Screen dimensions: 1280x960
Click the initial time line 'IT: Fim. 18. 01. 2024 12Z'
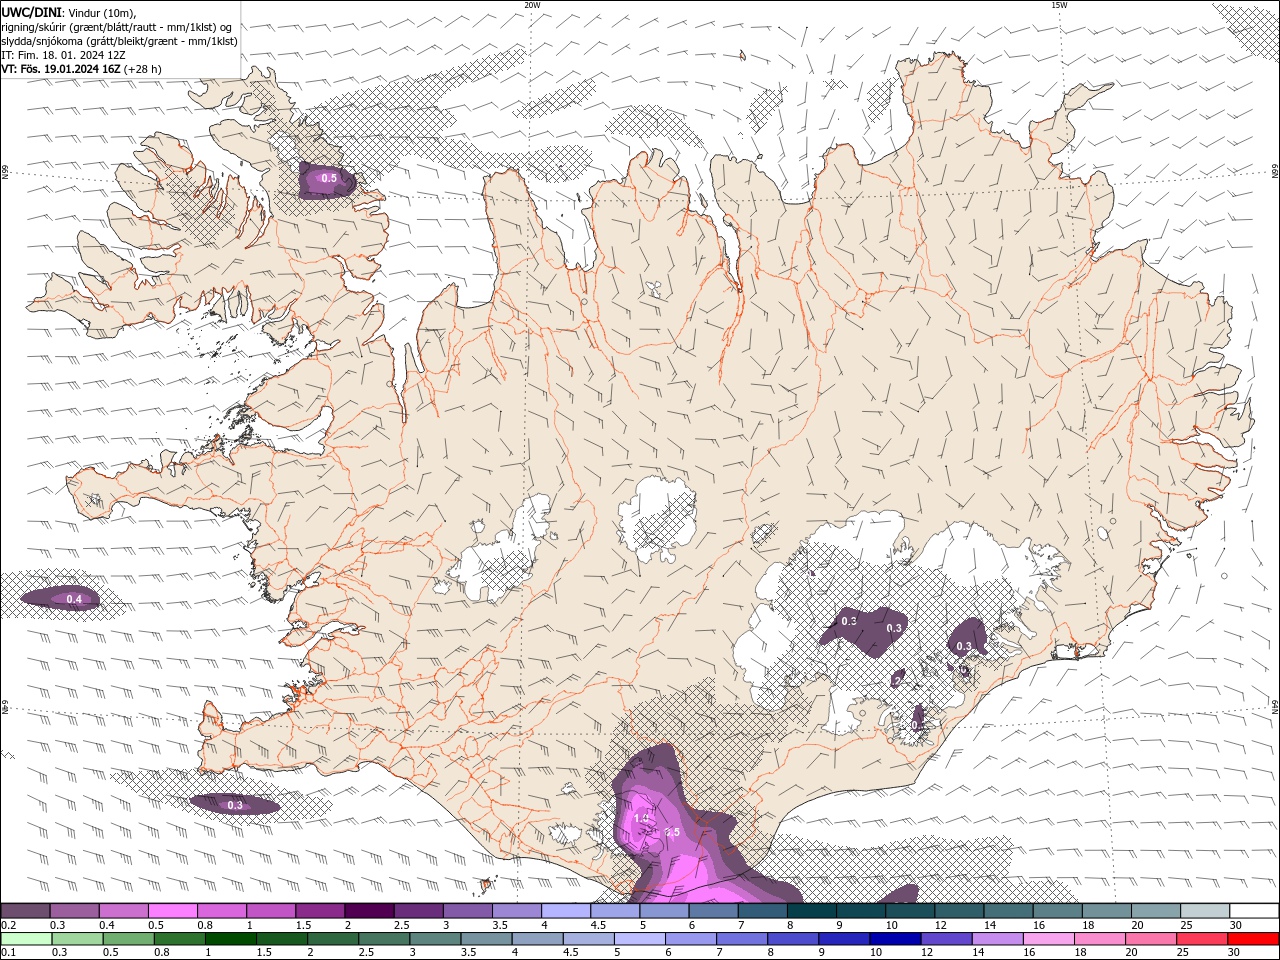pyautogui.click(x=64, y=55)
